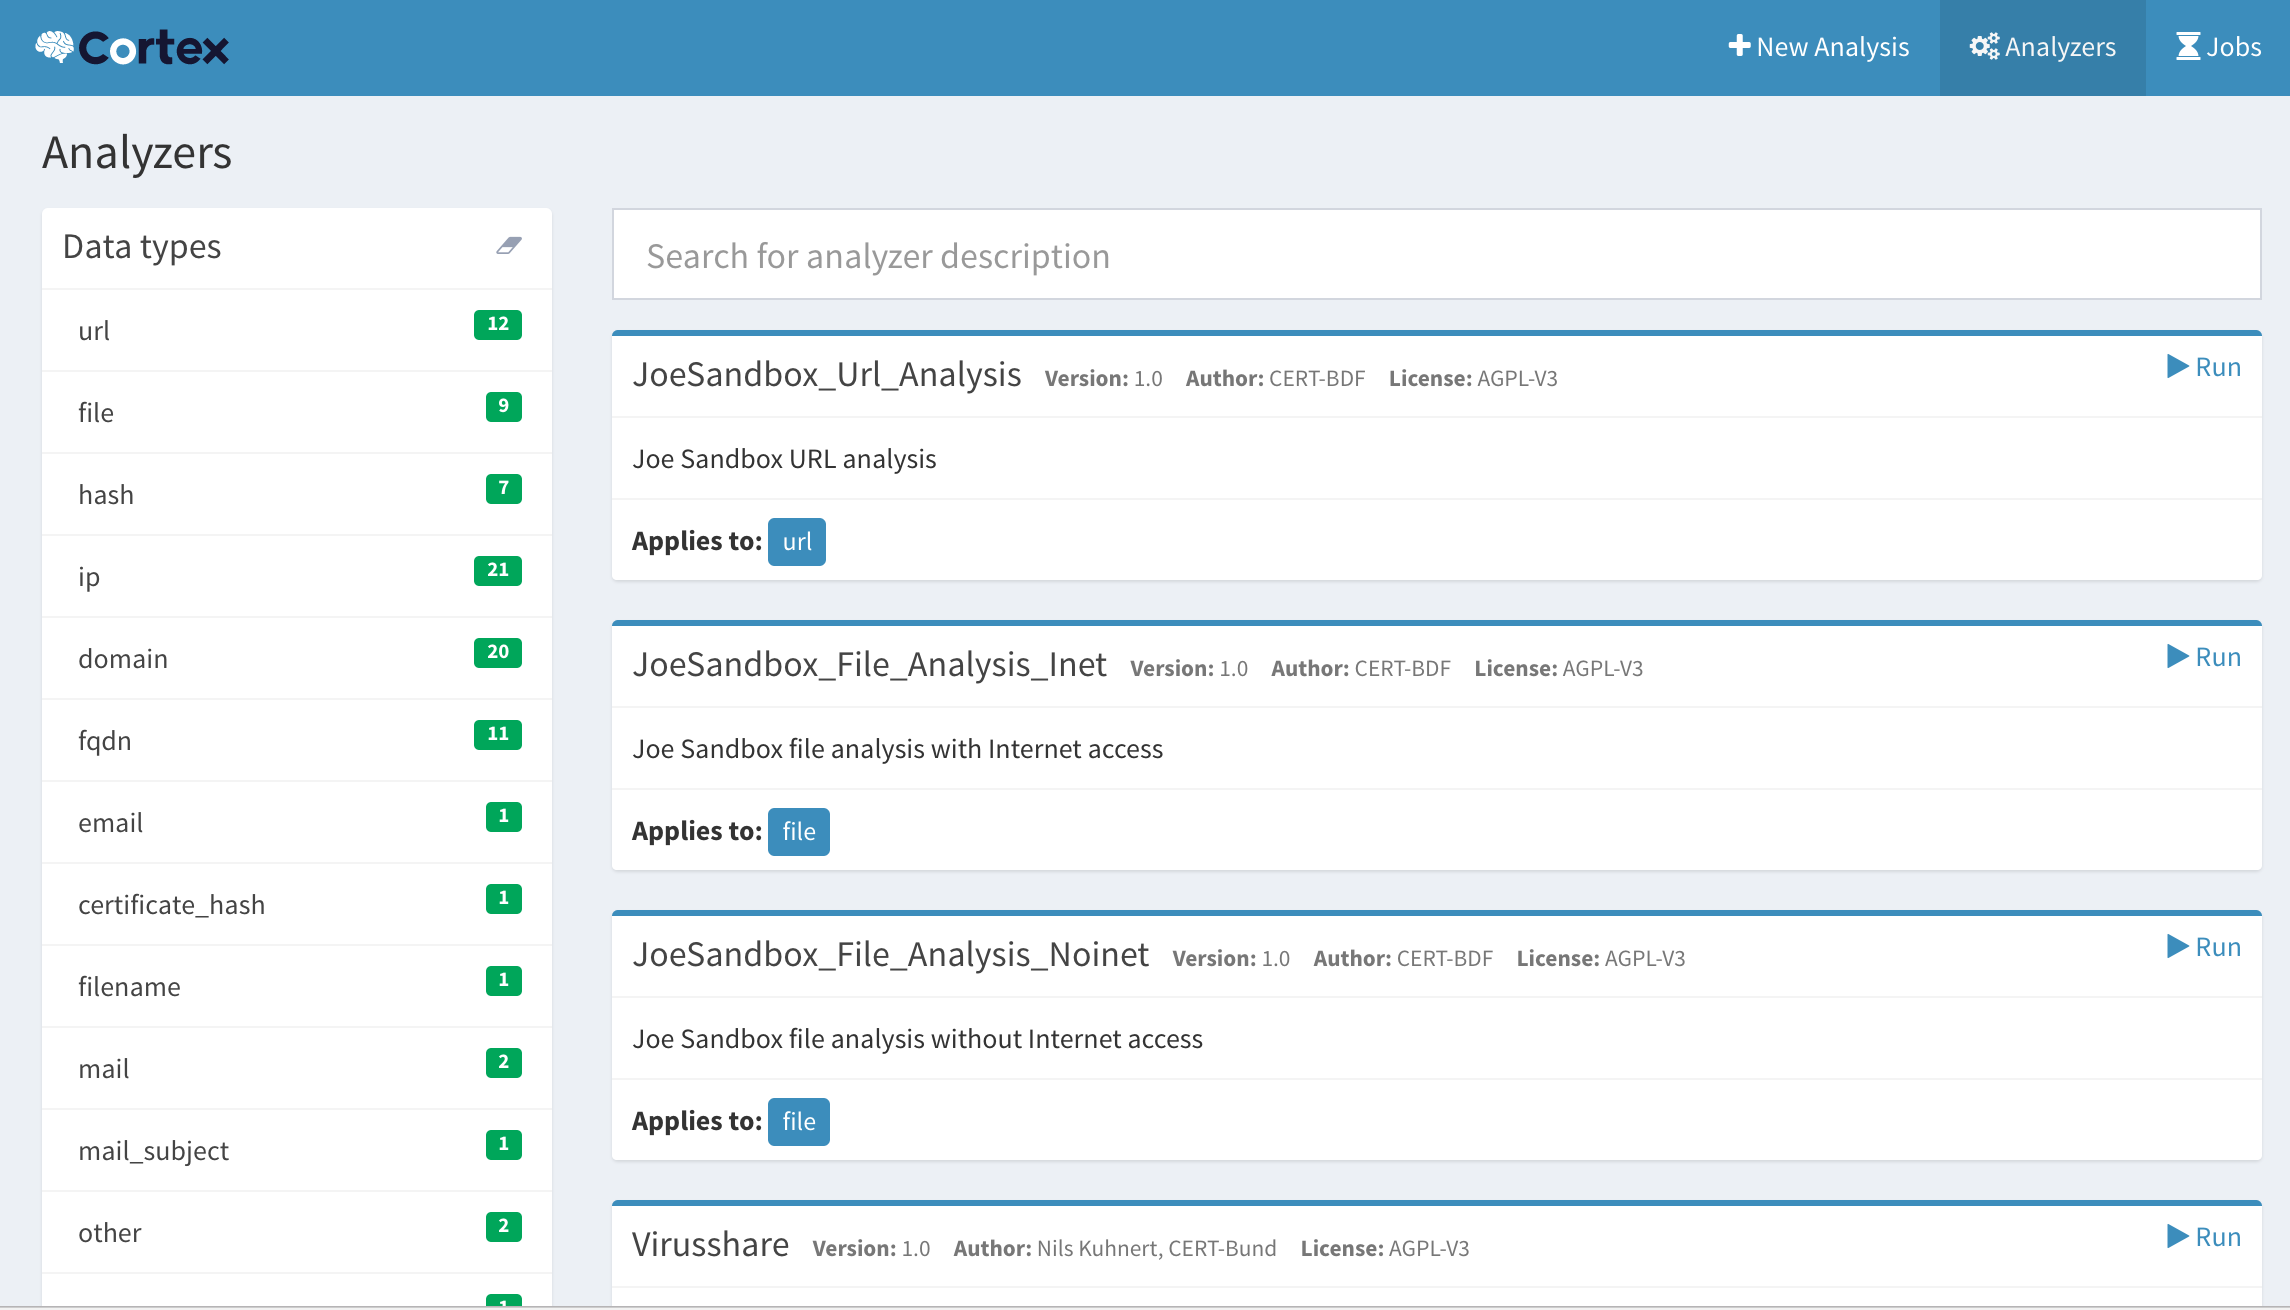
Task: Click the Jobs navigation tab
Action: coord(2213,47)
